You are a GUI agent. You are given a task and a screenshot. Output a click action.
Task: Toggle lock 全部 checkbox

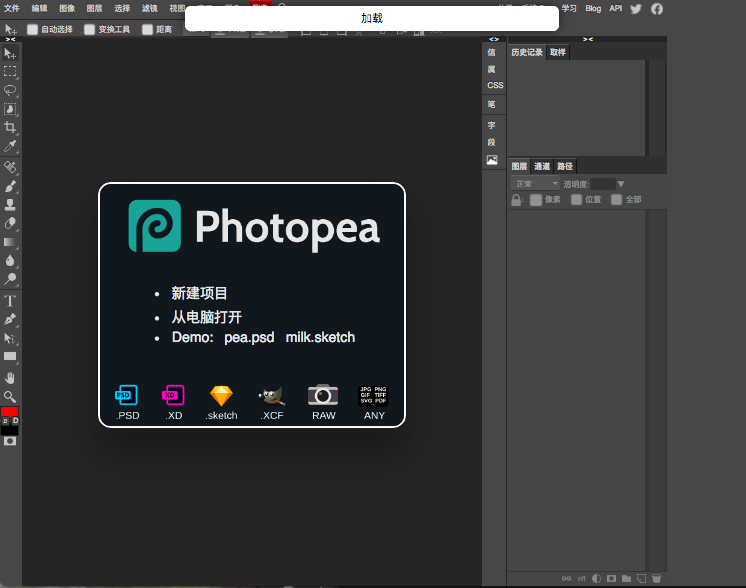click(617, 199)
